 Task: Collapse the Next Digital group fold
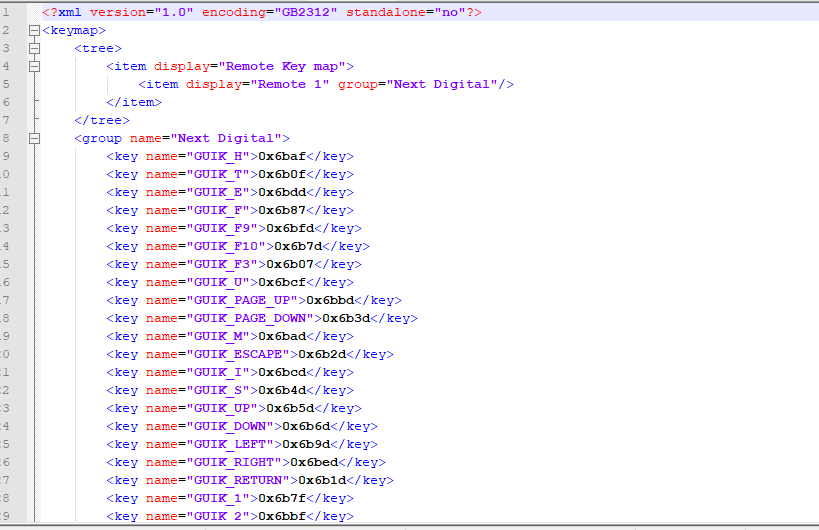click(x=34, y=138)
